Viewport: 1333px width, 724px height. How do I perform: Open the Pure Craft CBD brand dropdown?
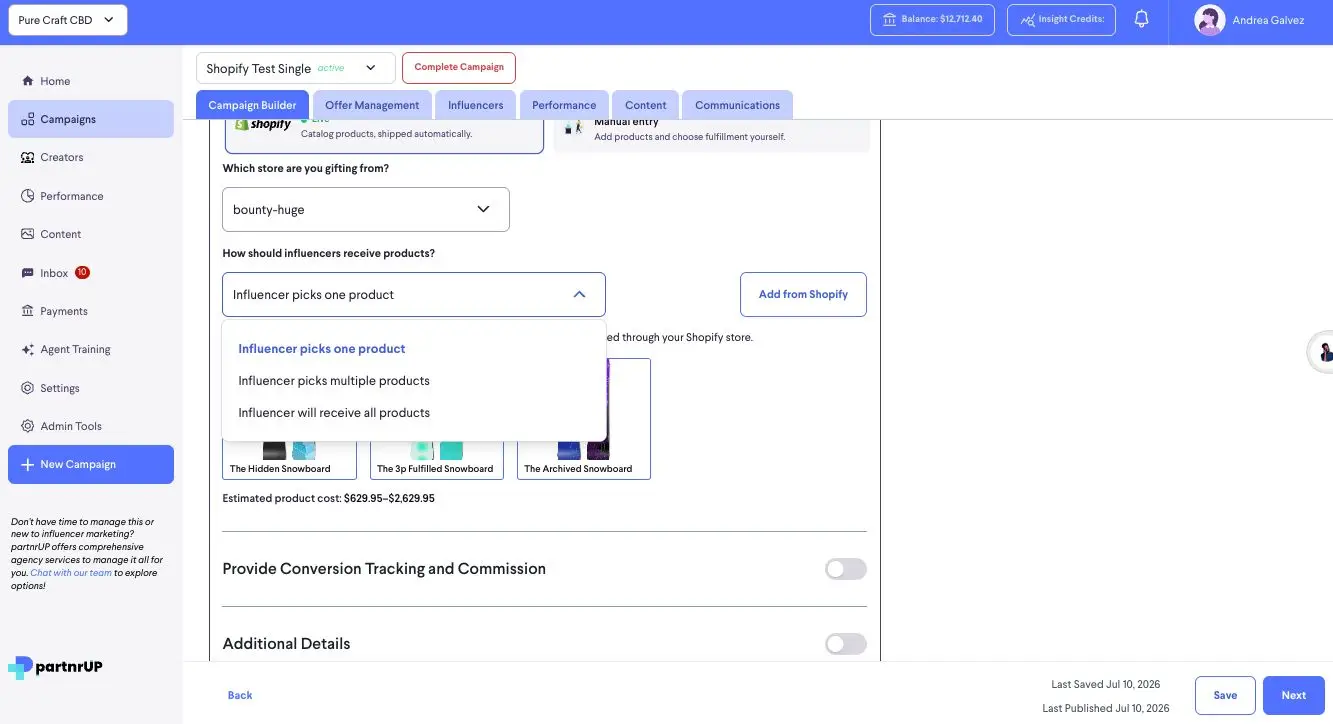point(68,20)
